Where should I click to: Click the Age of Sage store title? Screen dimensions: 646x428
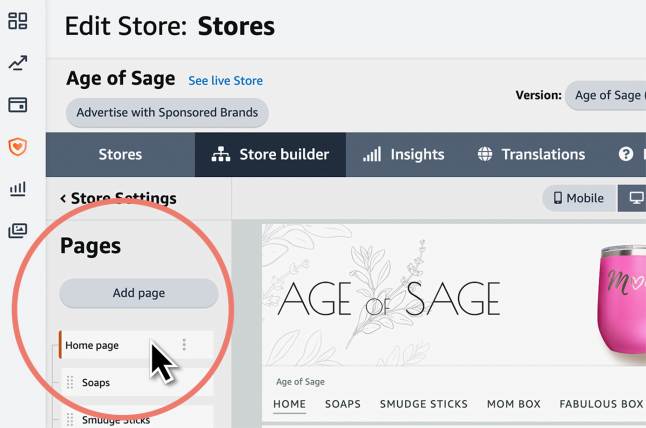(x=121, y=79)
